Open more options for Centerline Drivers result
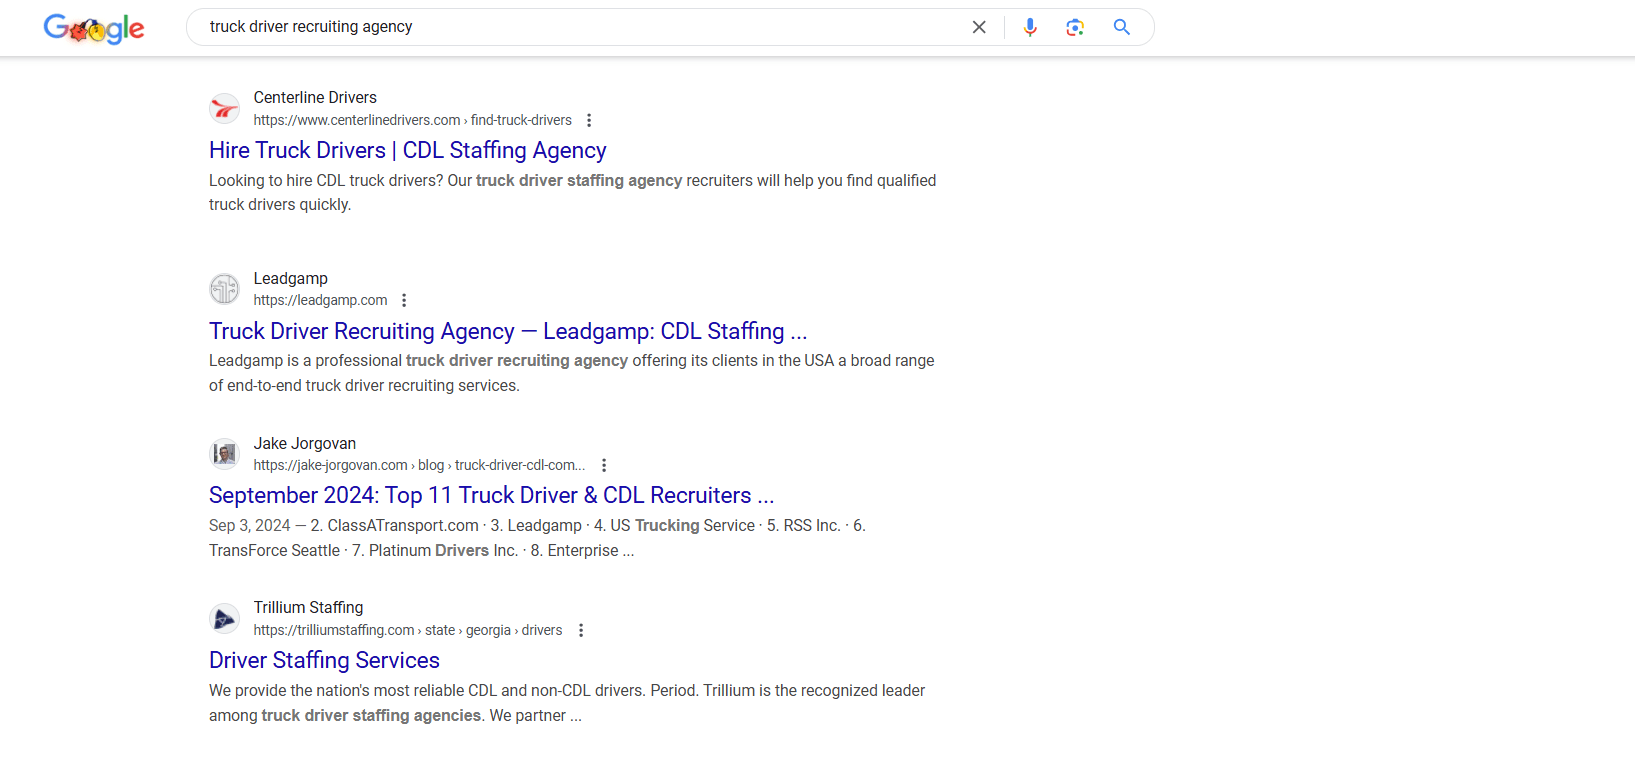The image size is (1635, 778). coord(589,120)
